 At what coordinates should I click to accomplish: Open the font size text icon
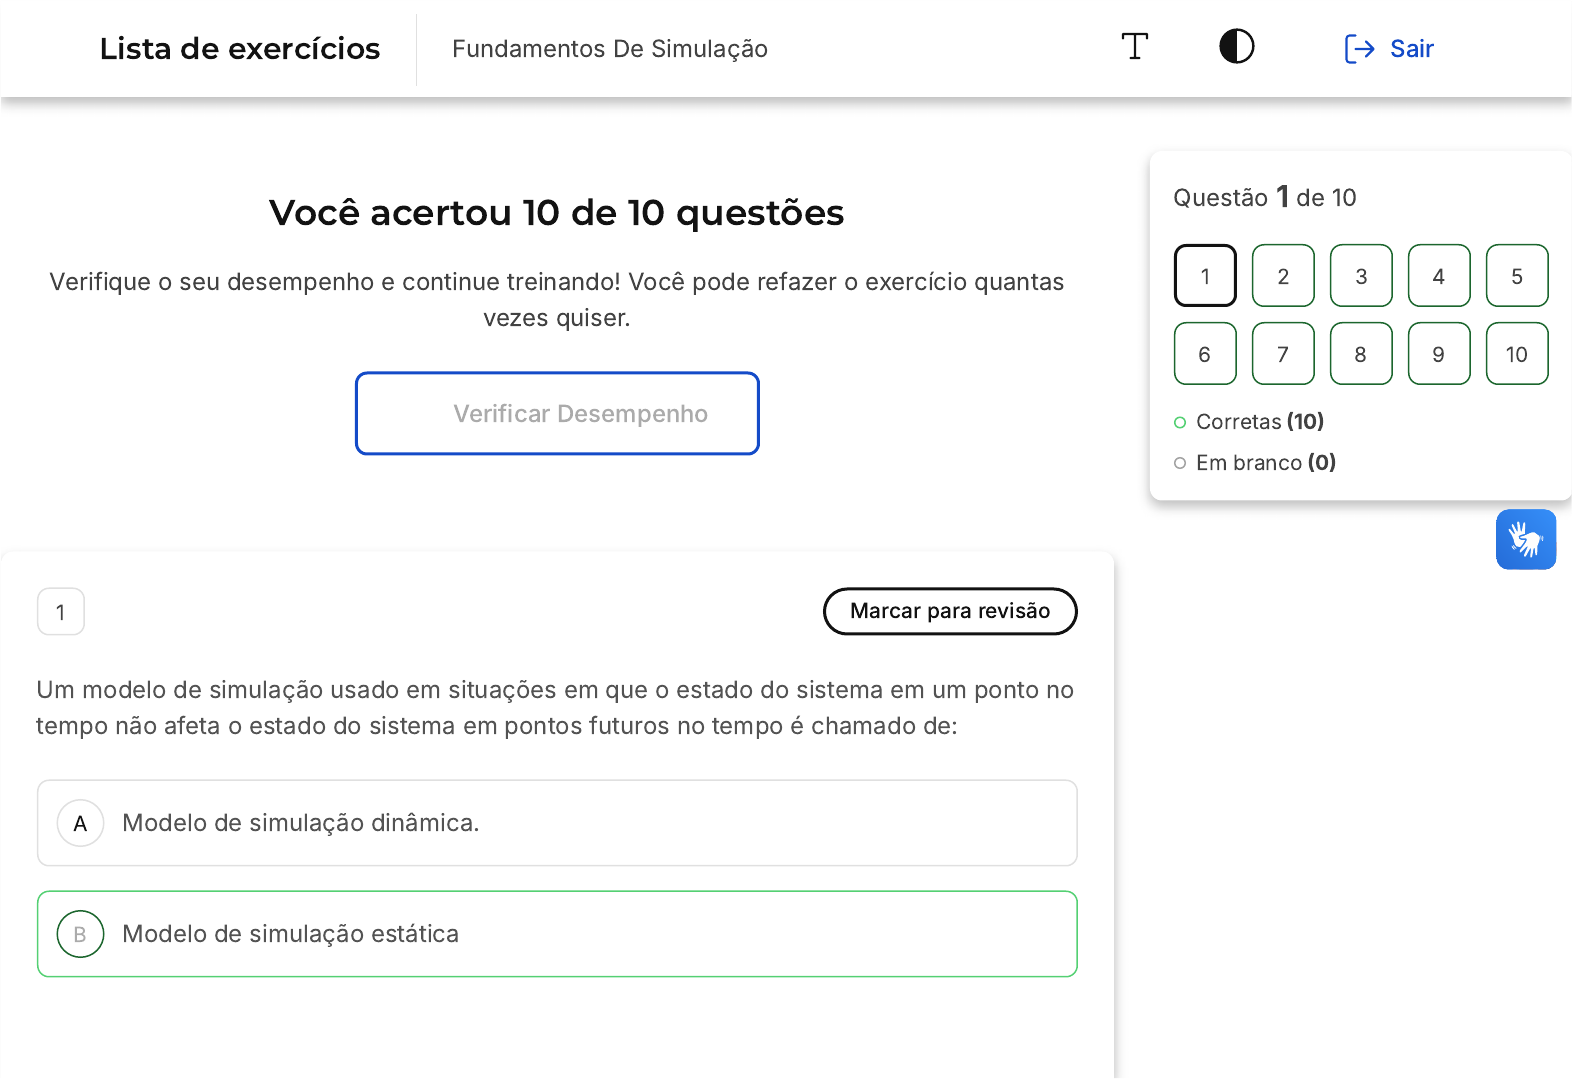(x=1134, y=47)
